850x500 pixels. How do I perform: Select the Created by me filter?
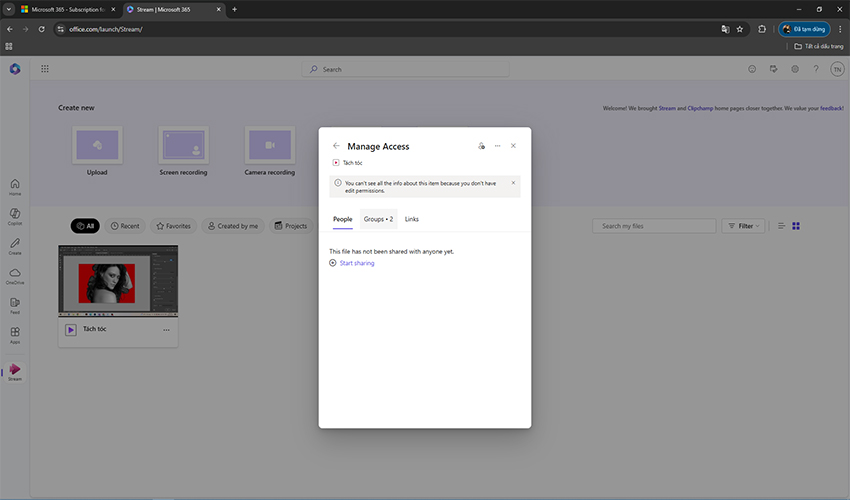[x=233, y=226]
